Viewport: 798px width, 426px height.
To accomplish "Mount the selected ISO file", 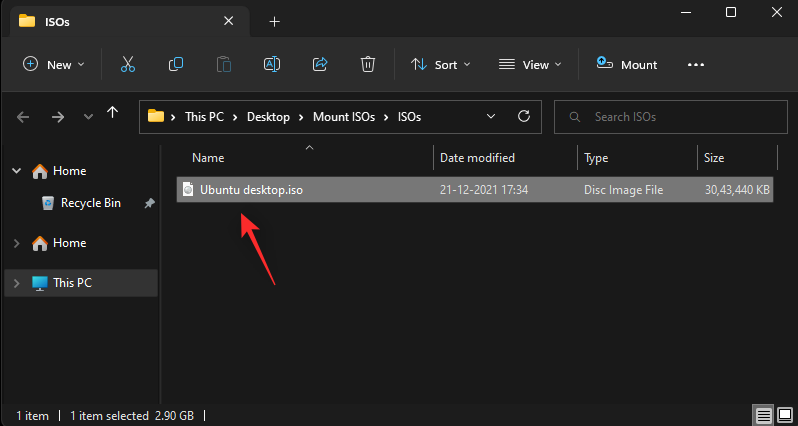I will pos(626,65).
